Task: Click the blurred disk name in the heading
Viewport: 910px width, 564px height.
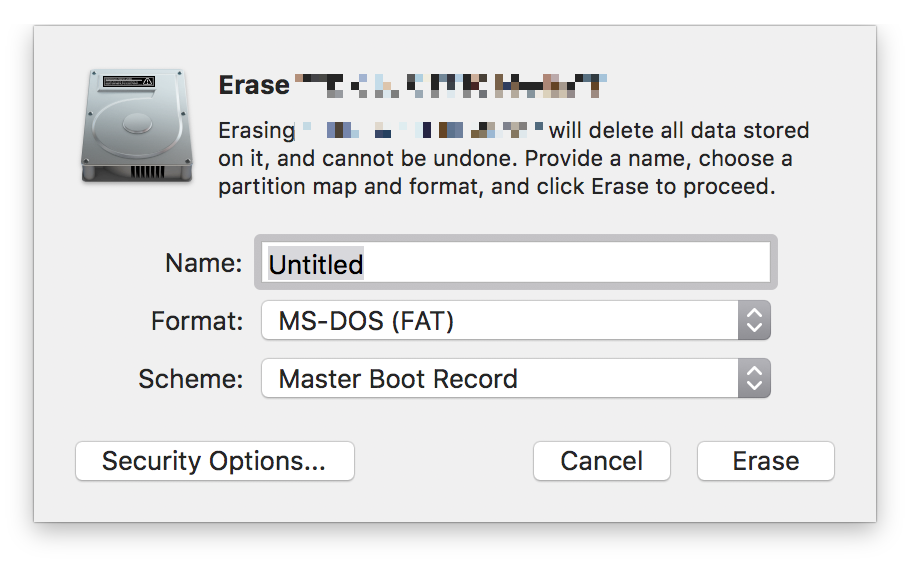Action: pos(452,86)
